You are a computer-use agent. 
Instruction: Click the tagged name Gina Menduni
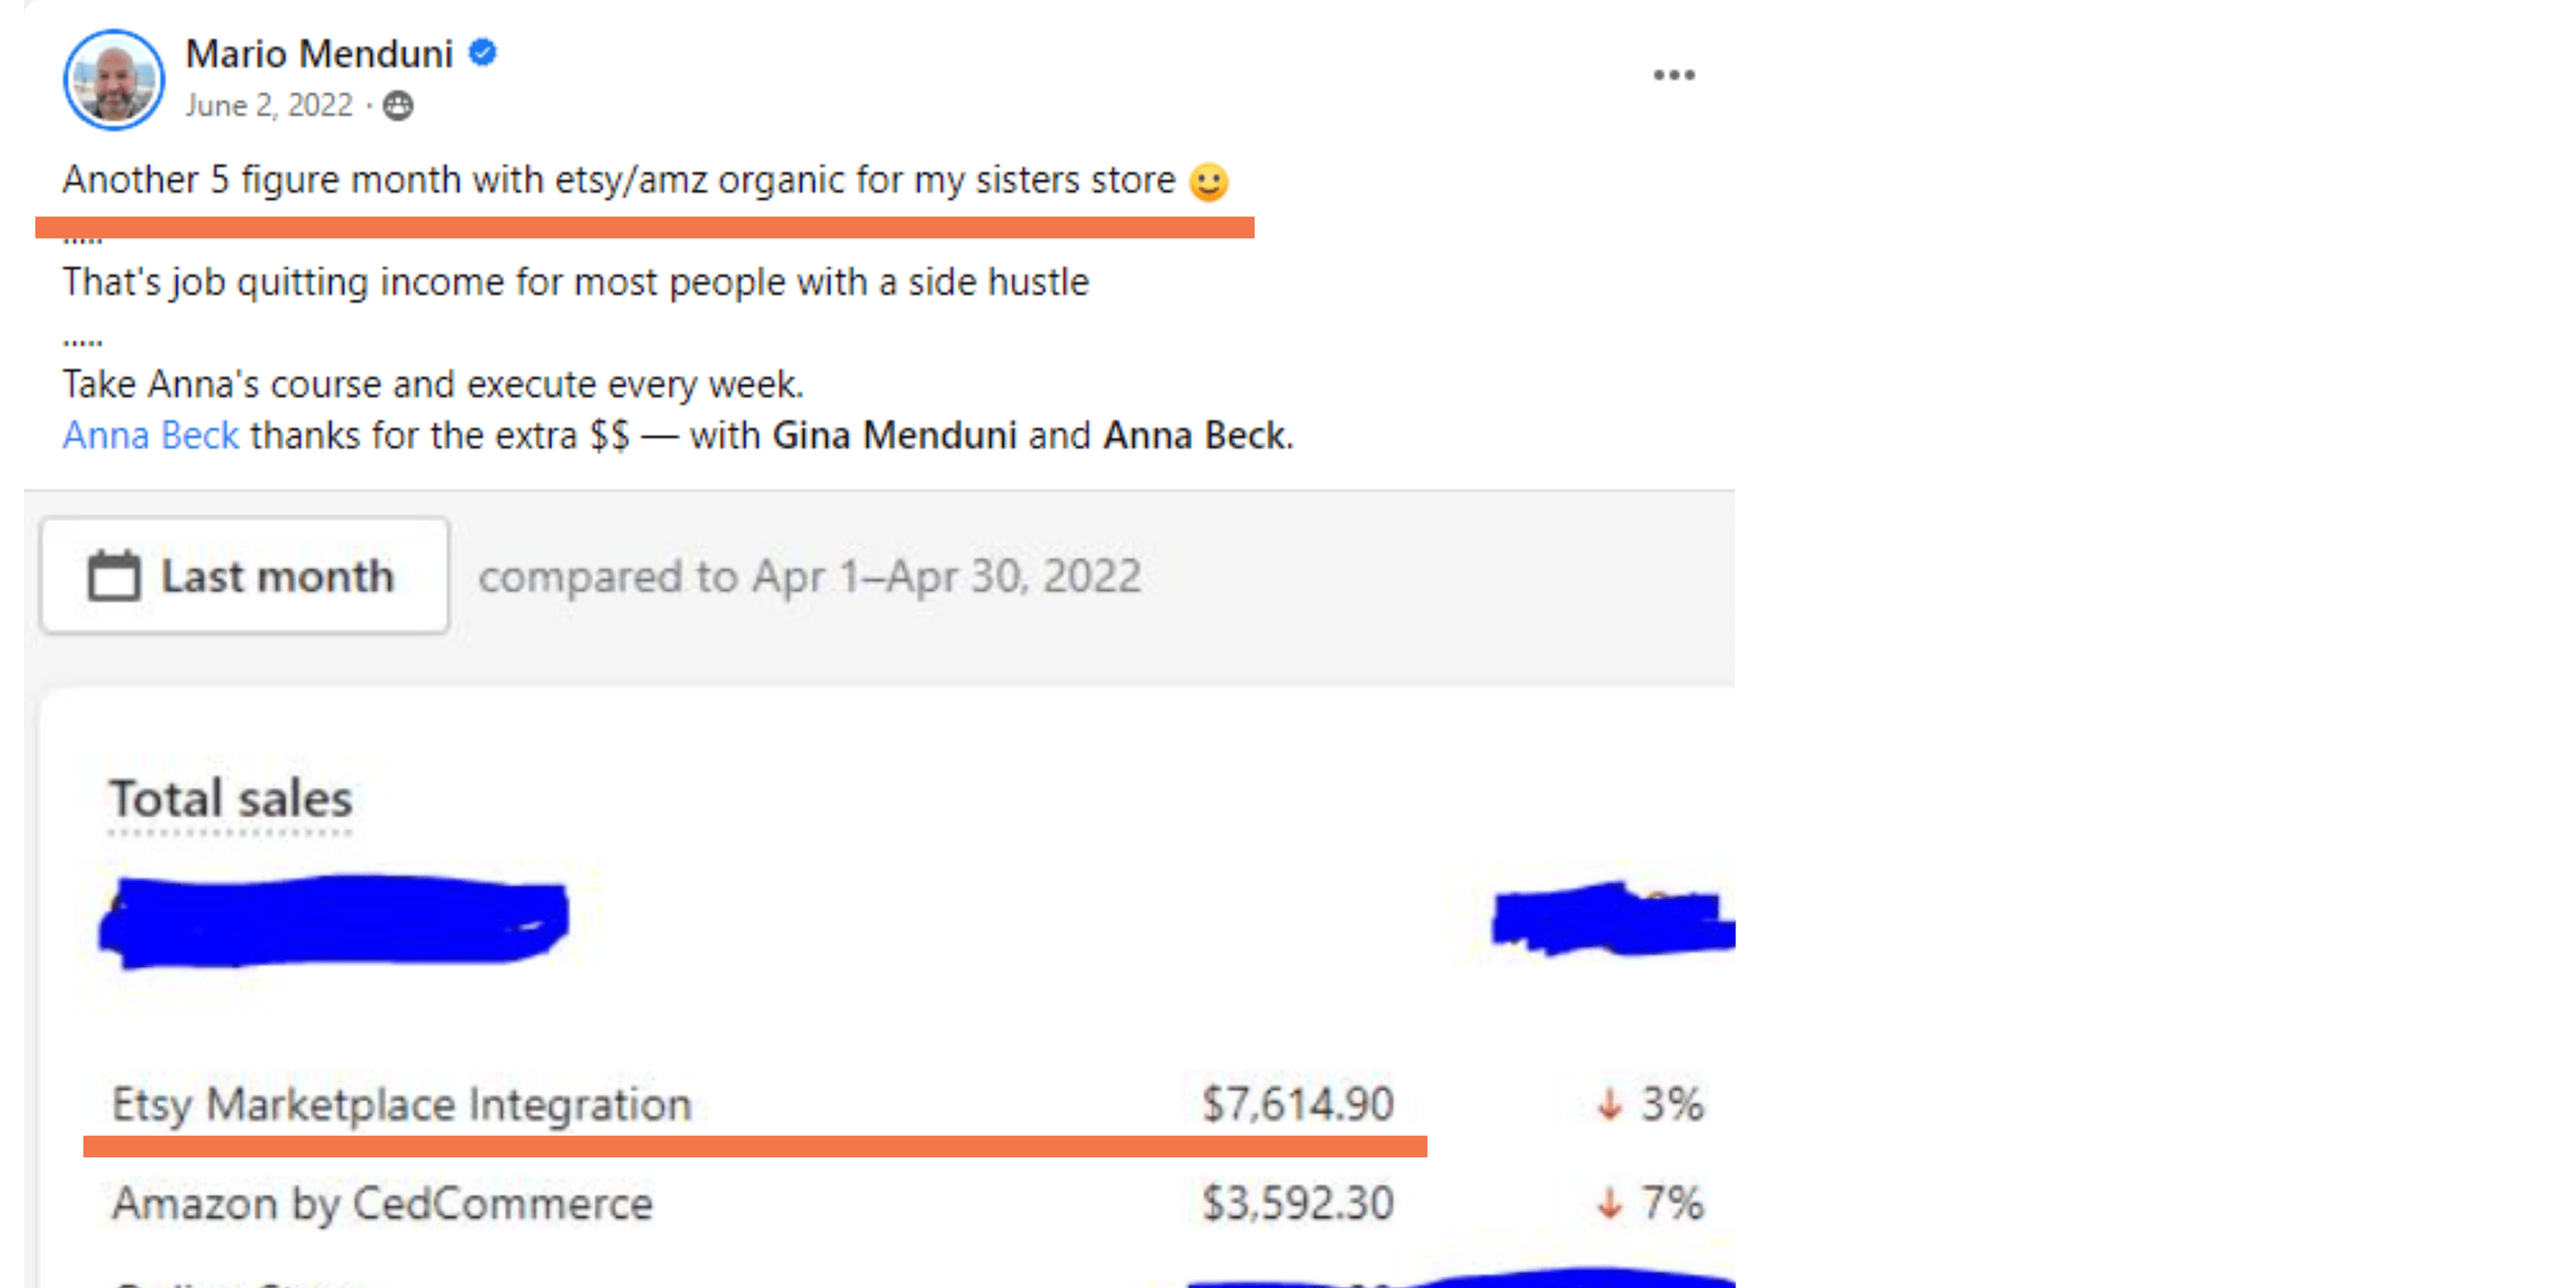point(894,436)
